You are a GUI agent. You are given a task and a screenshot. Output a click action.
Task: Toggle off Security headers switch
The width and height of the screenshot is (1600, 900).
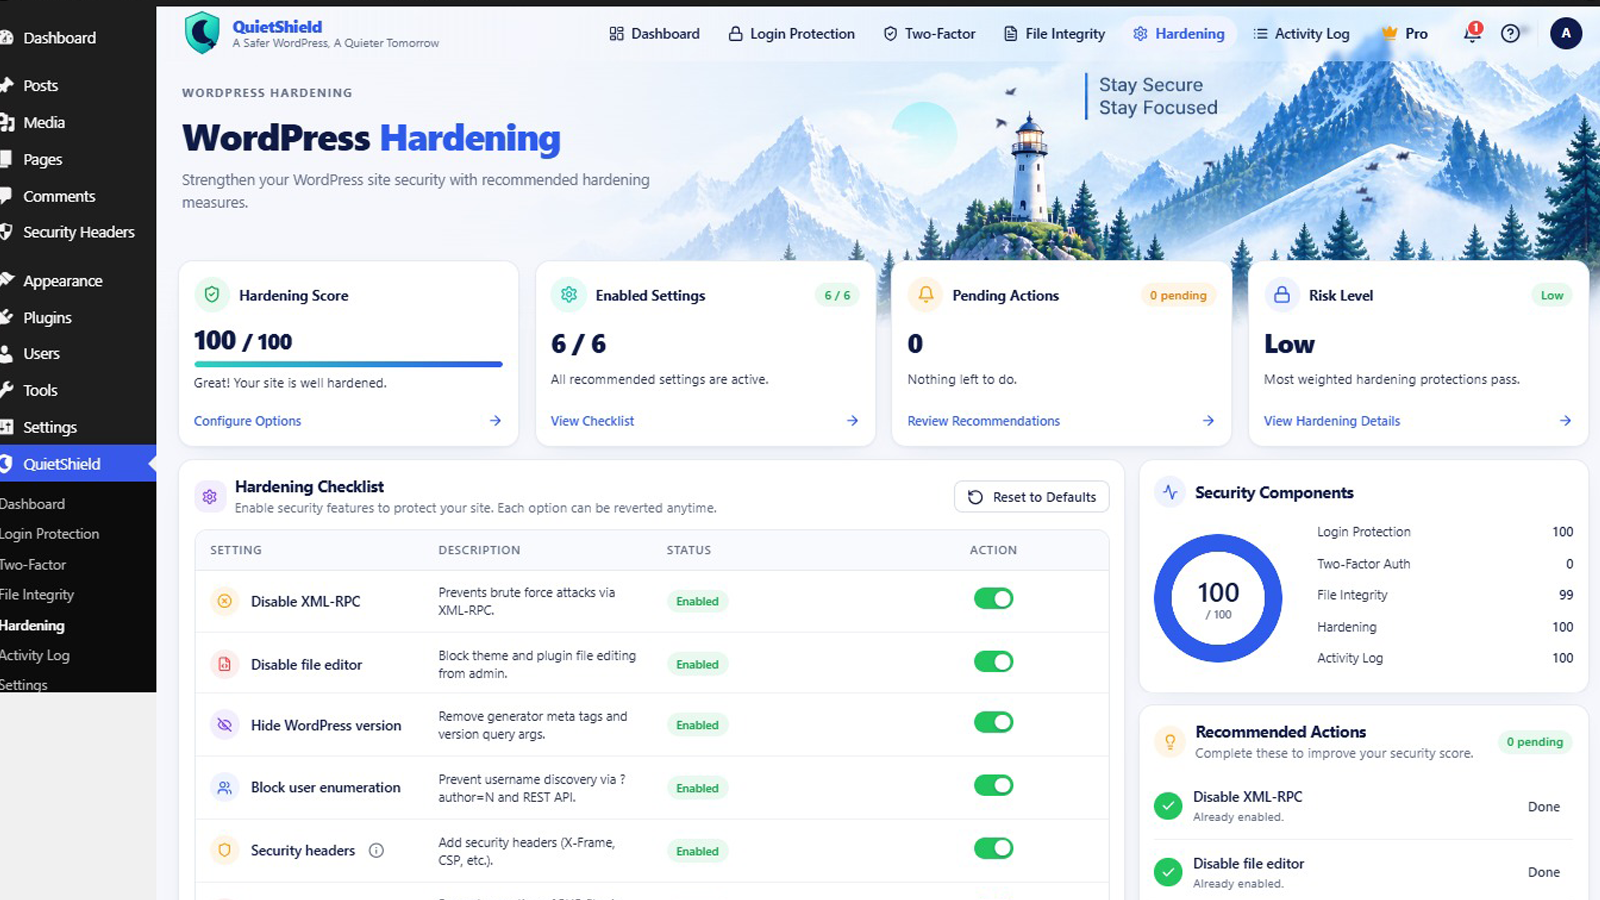click(x=994, y=848)
